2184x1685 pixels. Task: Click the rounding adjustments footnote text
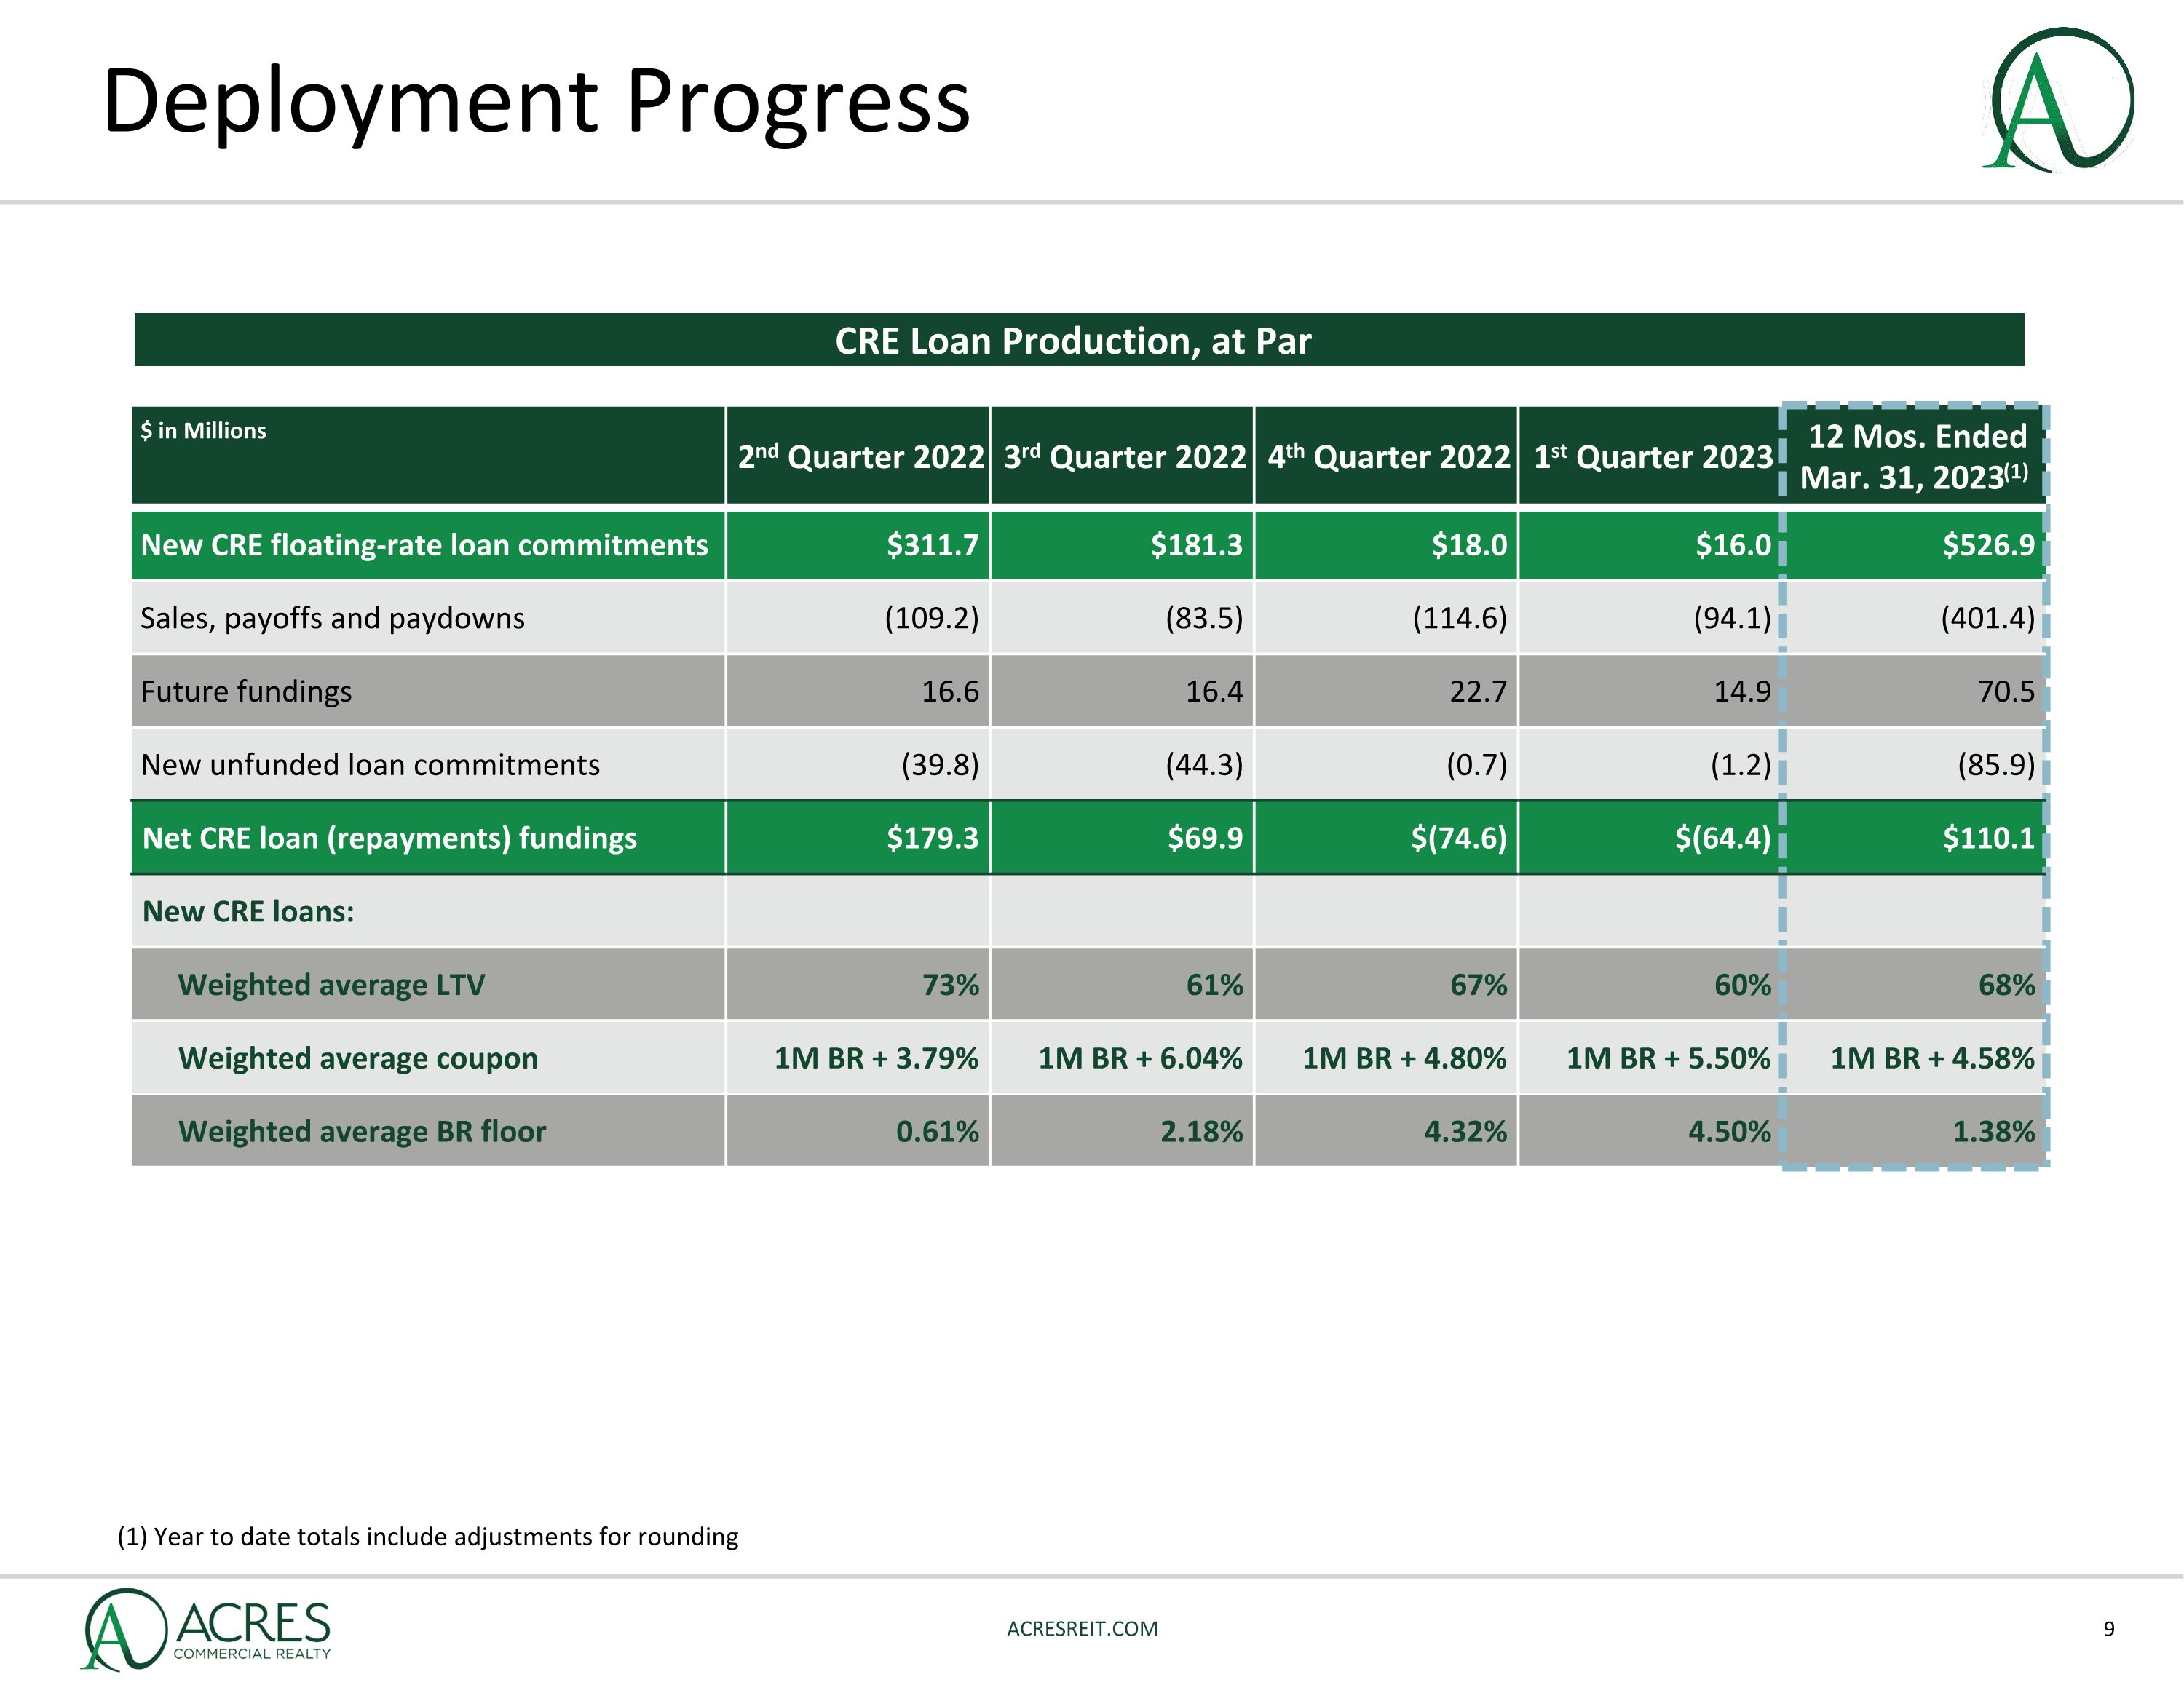428,1536
